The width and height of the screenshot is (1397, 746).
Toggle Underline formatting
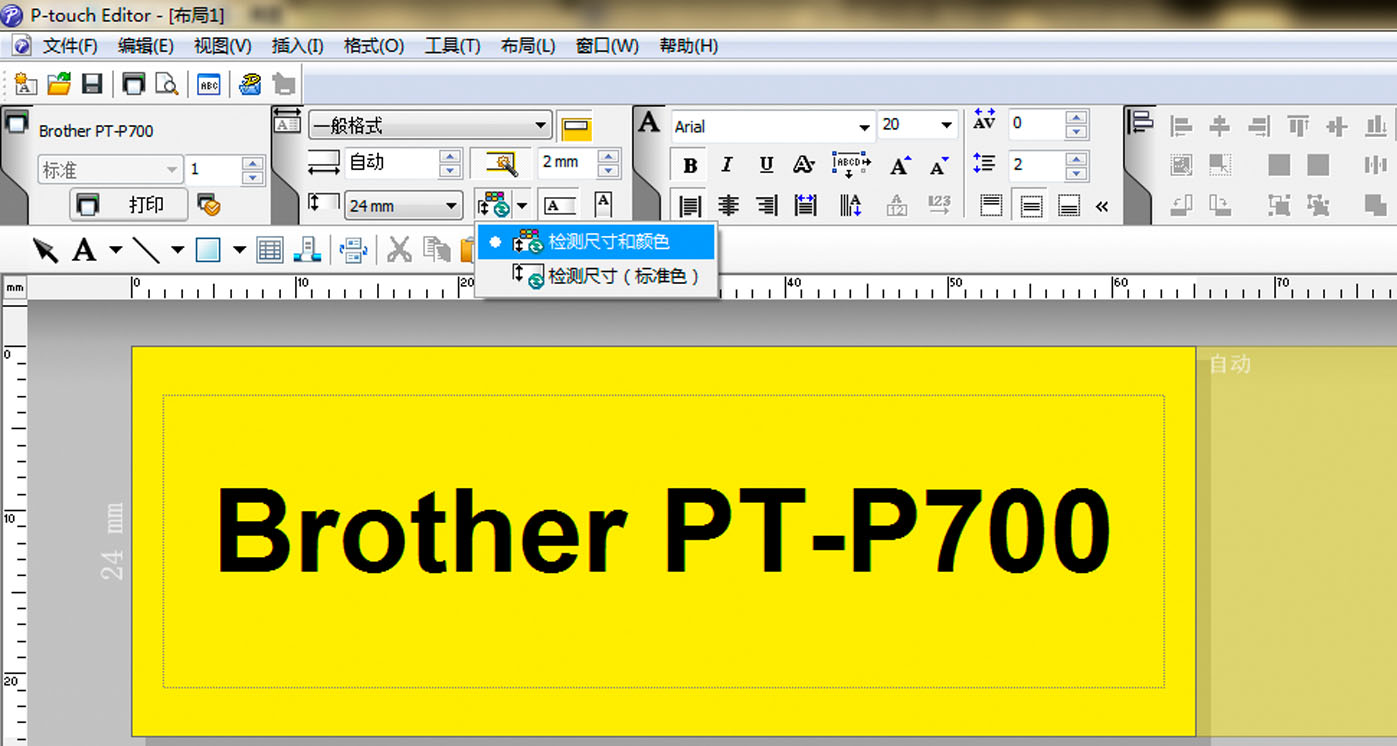pyautogui.click(x=766, y=165)
